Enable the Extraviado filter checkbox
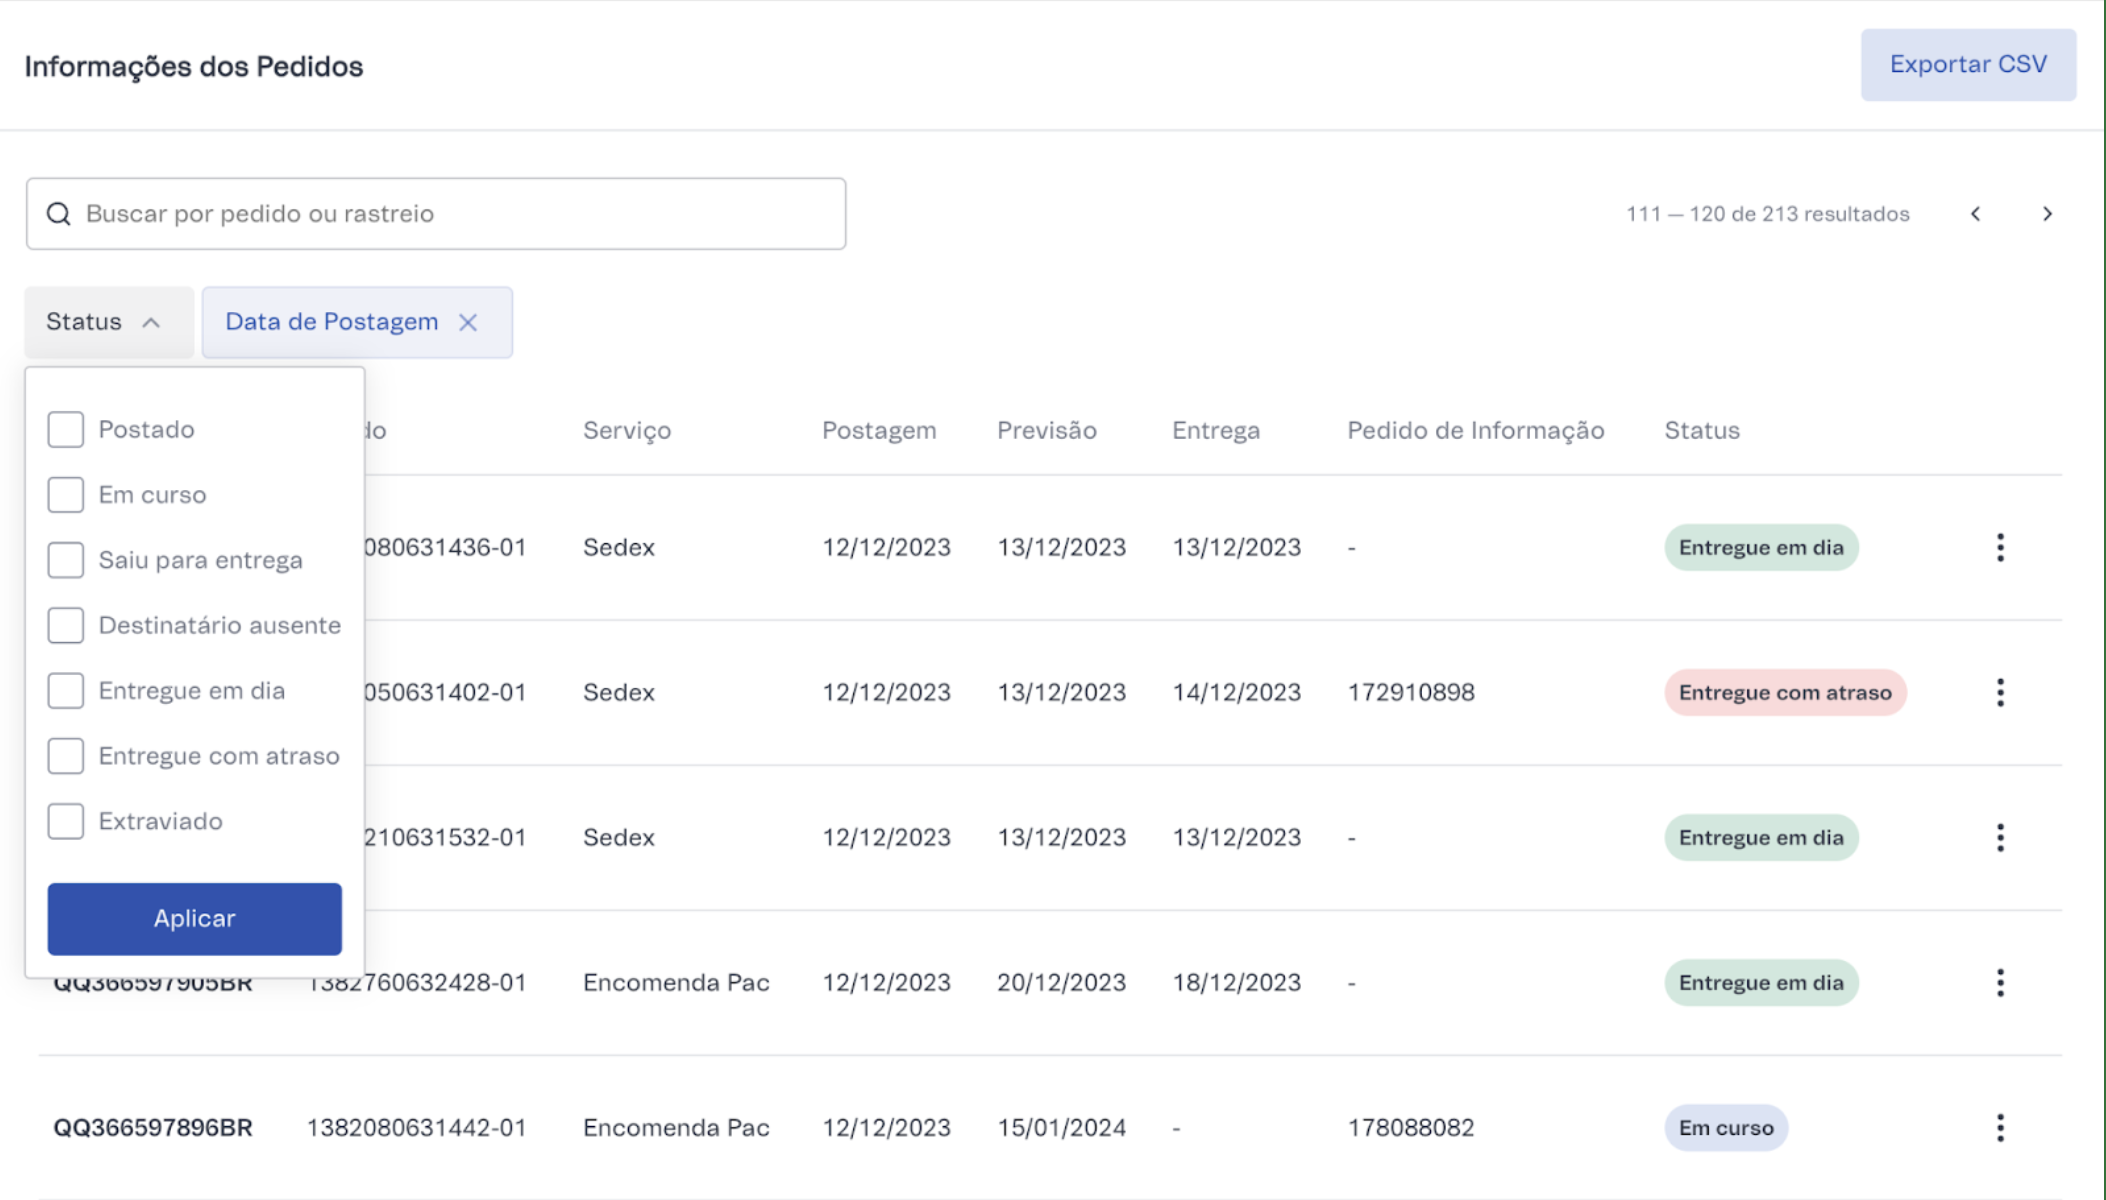2106x1200 pixels. tap(66, 821)
